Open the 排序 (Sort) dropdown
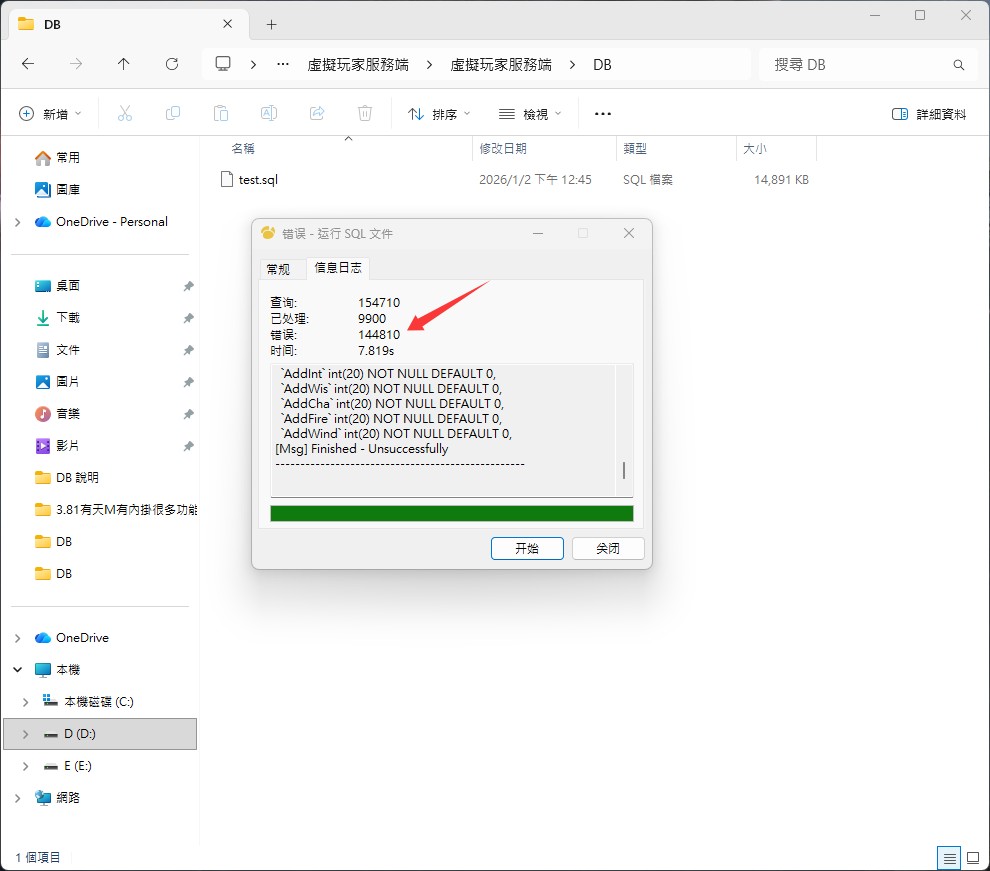The image size is (990, 871). pos(439,114)
